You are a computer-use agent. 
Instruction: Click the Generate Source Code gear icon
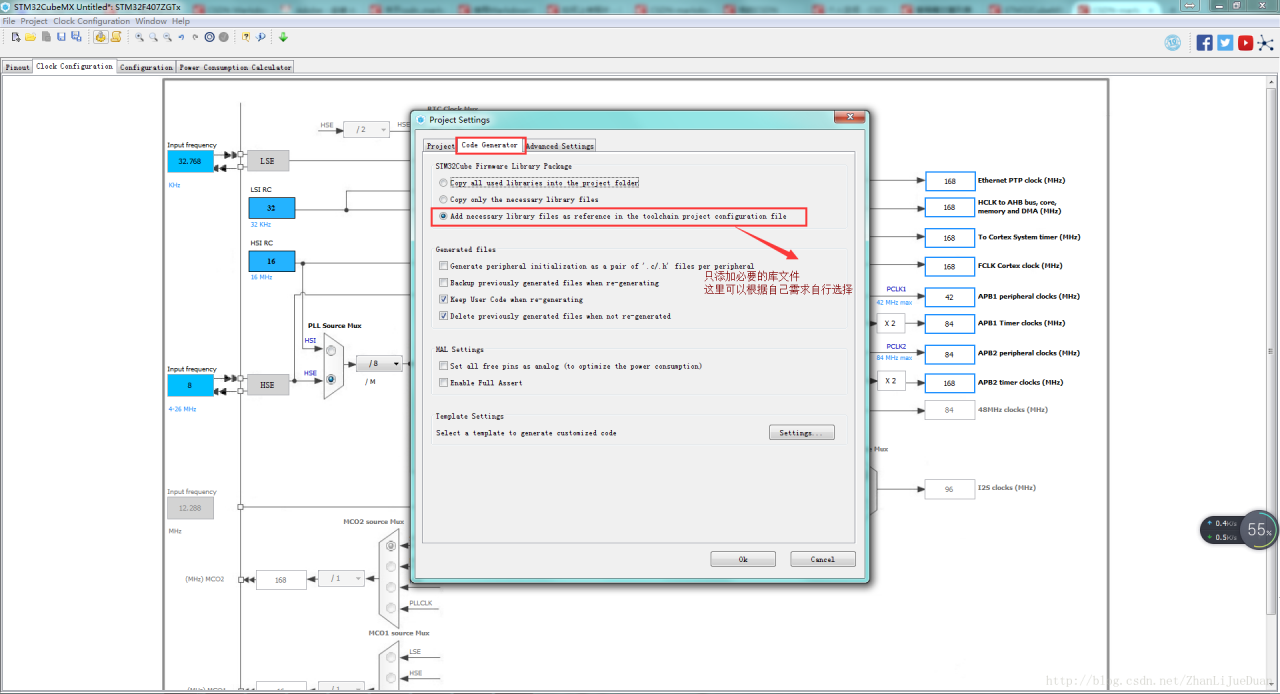[101, 37]
